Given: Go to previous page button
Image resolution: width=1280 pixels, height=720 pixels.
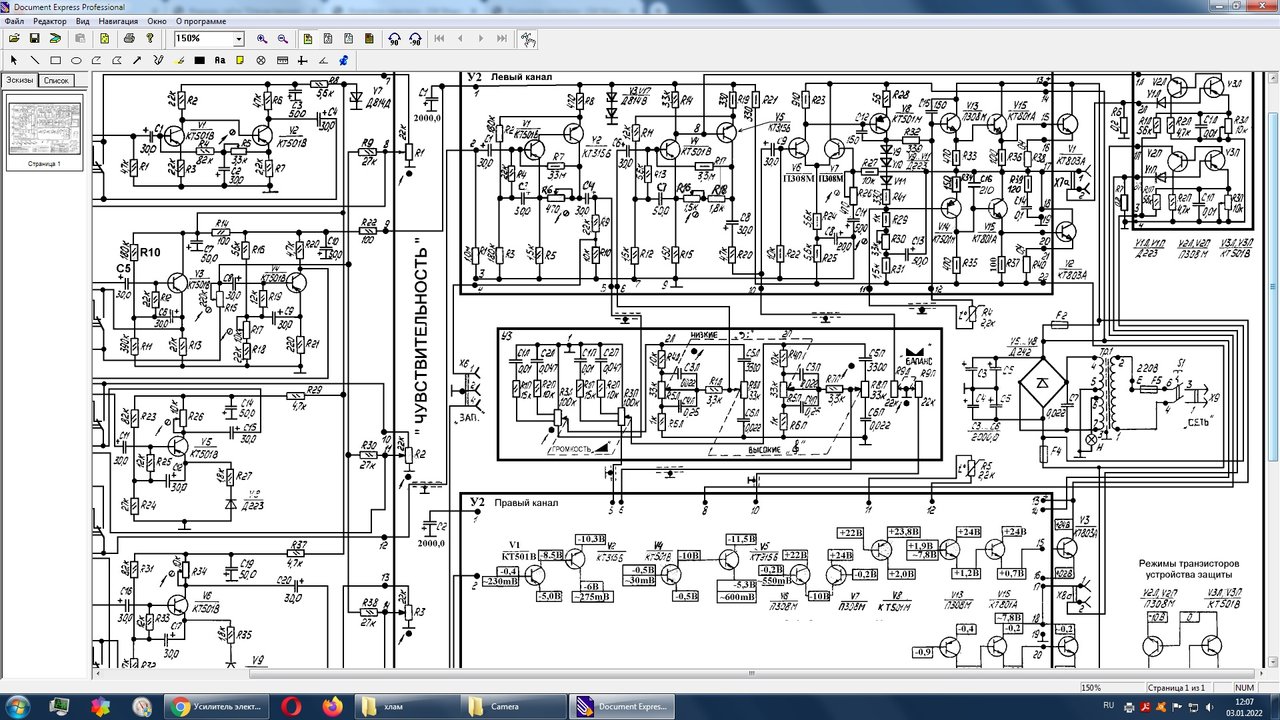Looking at the screenshot, I should coord(460,38).
